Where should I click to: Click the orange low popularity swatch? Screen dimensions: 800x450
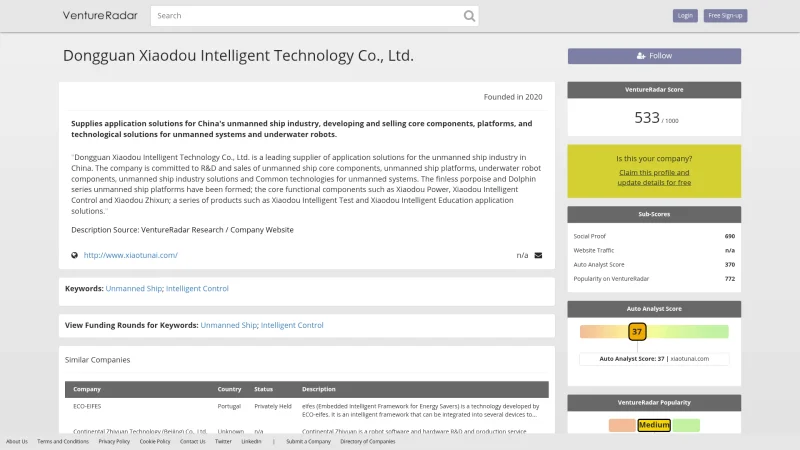[622, 425]
